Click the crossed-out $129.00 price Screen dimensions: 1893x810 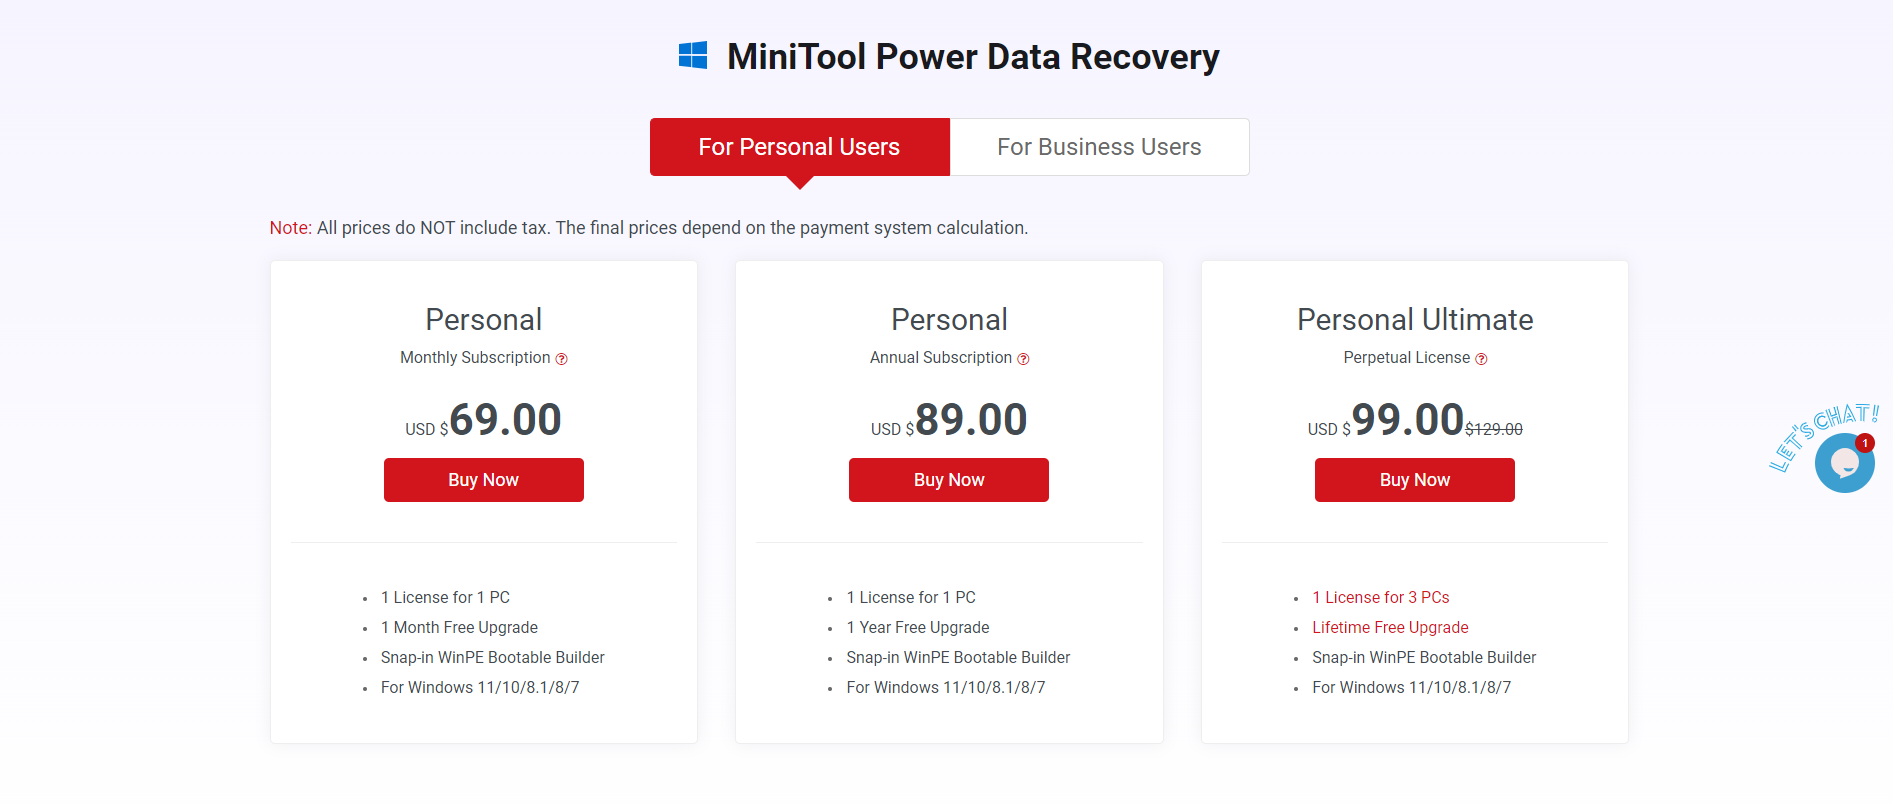point(1494,429)
